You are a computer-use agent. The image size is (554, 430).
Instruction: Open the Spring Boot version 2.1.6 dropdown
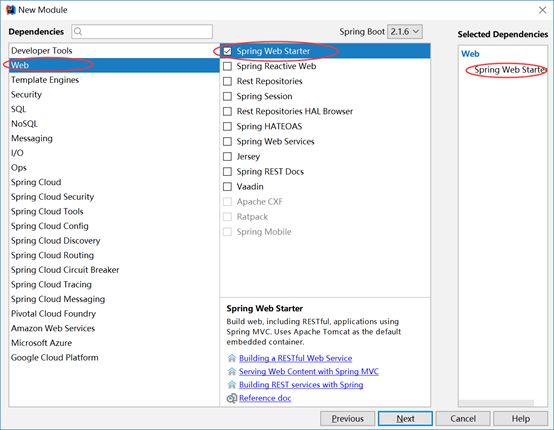click(405, 31)
